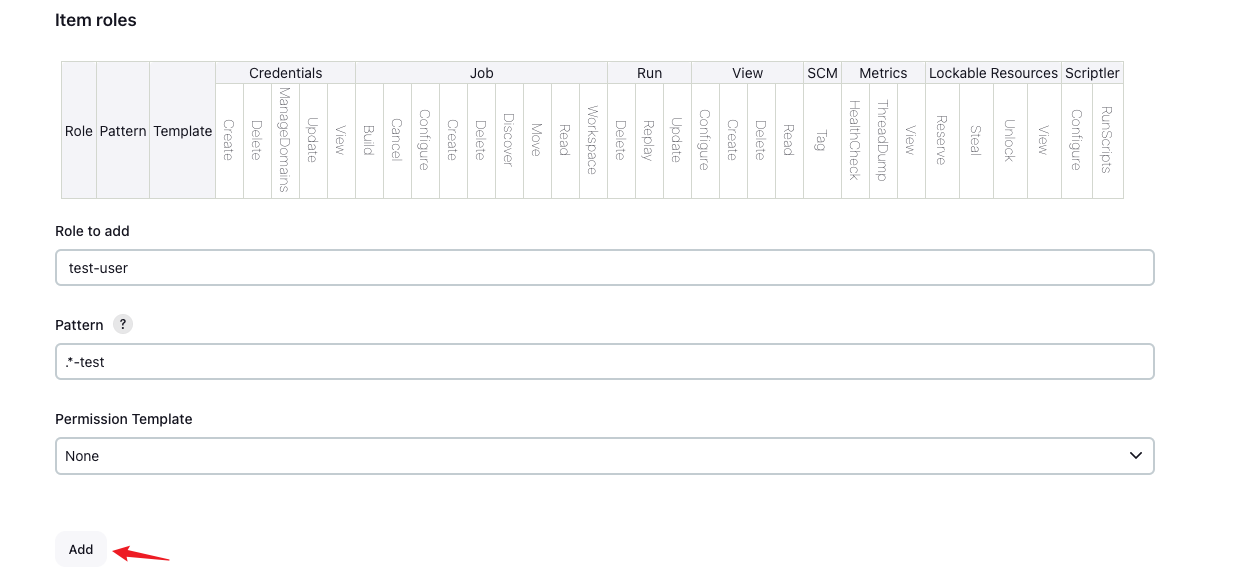Click the Role column header in table
This screenshot has height=576, width=1245.
pos(79,131)
